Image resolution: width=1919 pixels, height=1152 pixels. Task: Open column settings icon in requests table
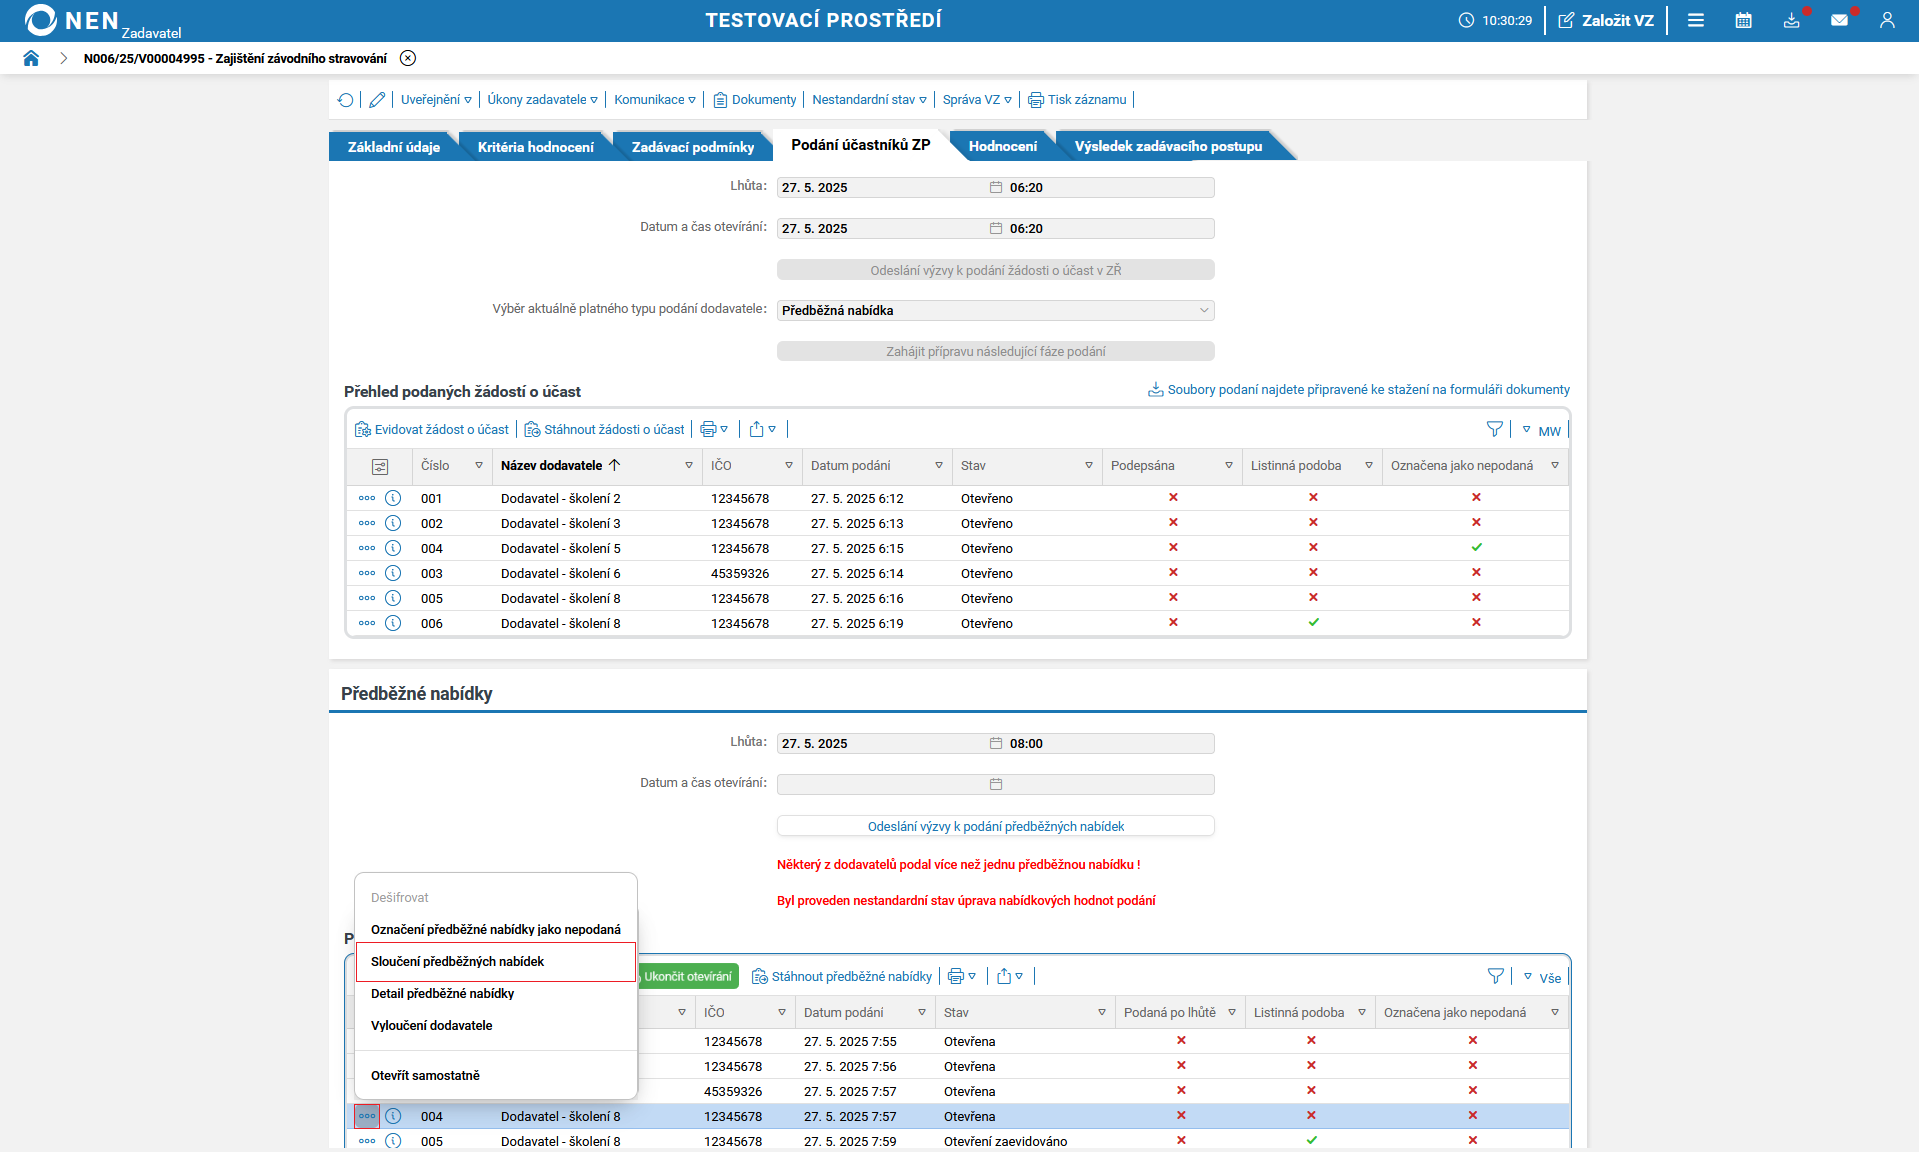pos(380,466)
